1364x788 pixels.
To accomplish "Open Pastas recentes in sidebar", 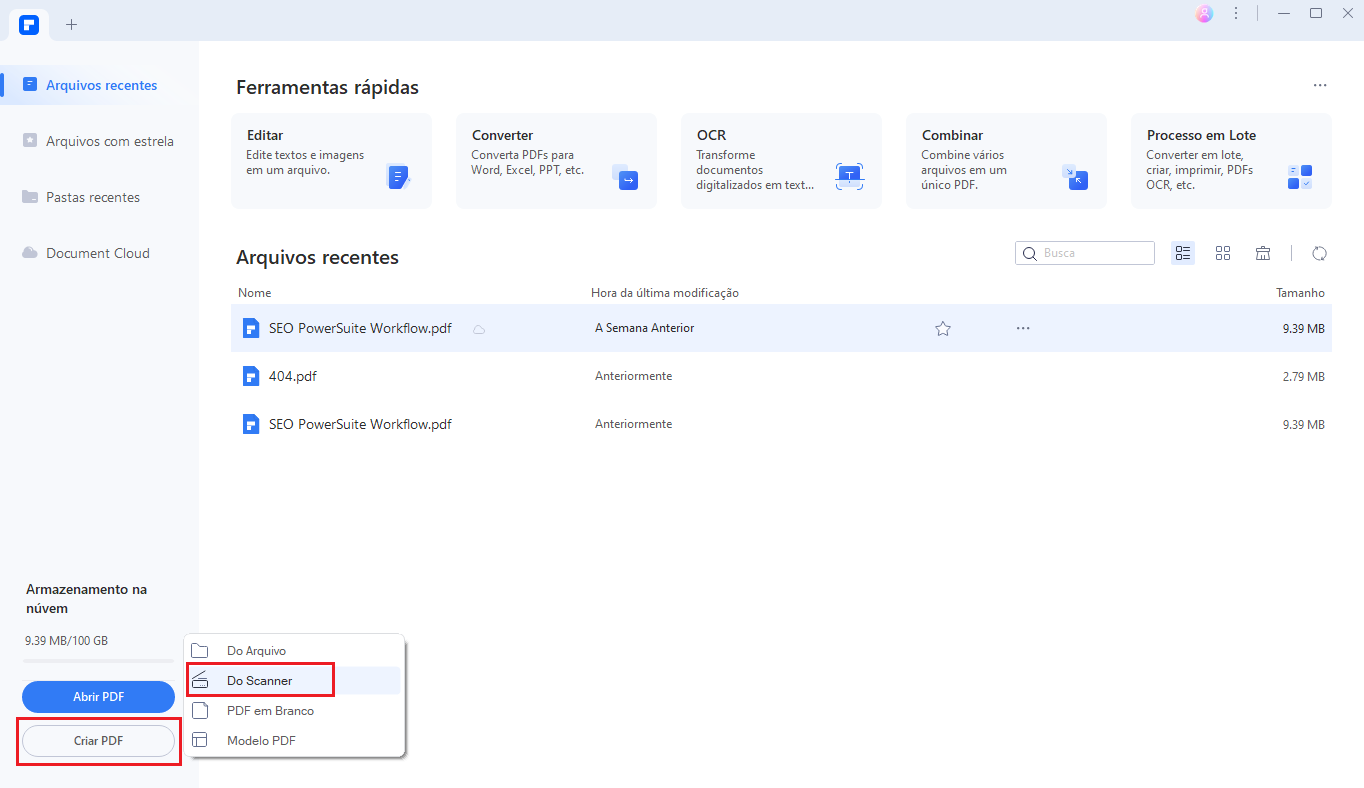I will click(x=81, y=197).
